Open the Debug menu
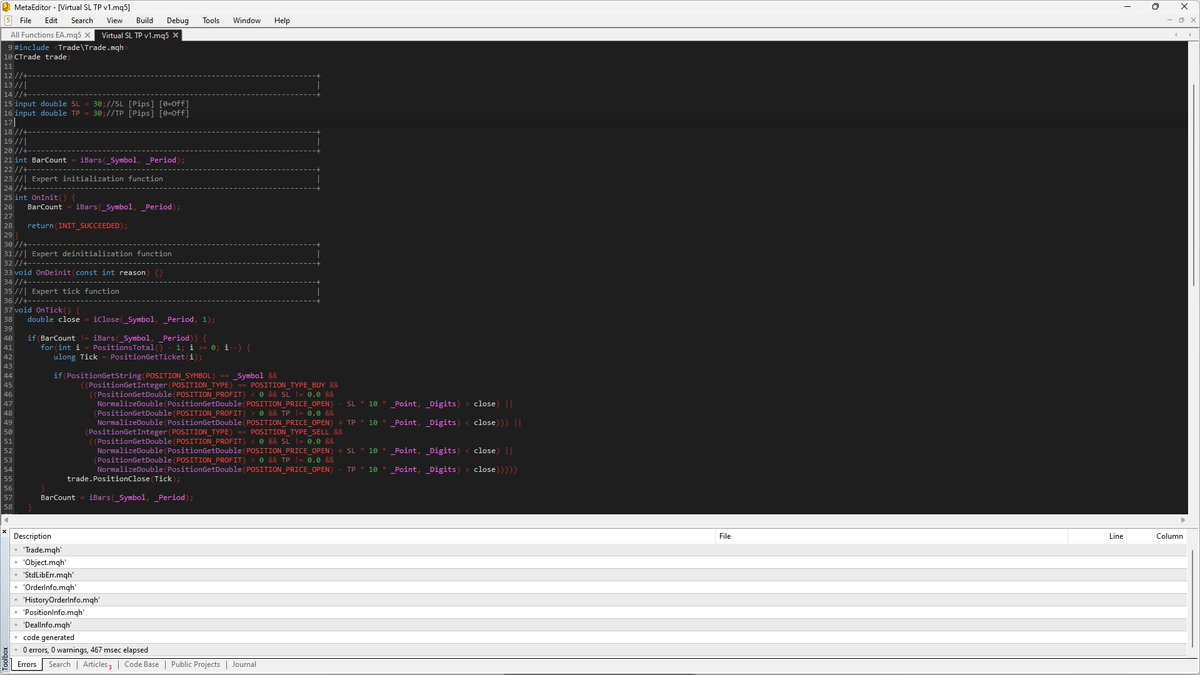 coord(177,20)
